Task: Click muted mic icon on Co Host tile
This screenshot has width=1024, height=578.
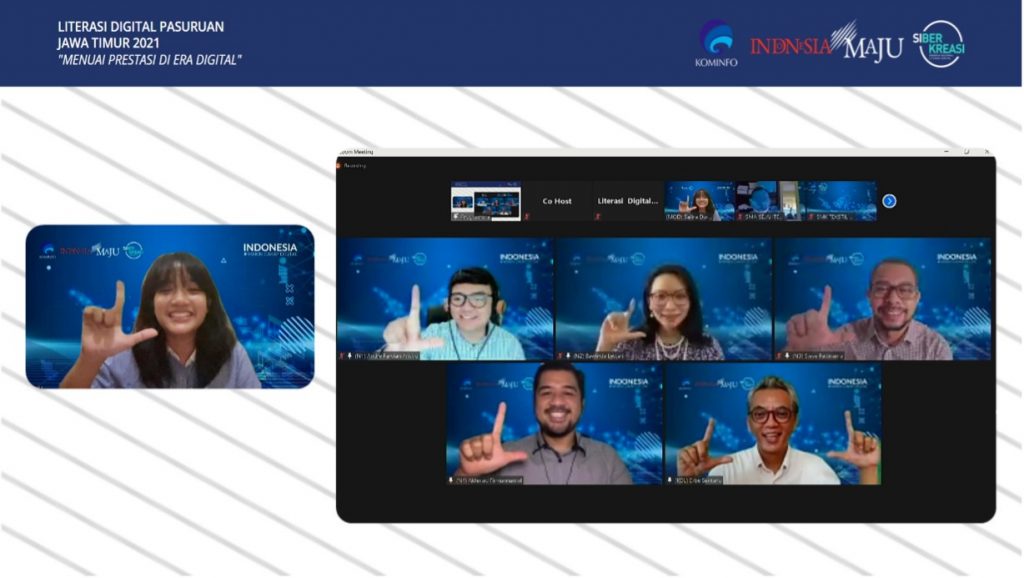Action: [x=527, y=216]
